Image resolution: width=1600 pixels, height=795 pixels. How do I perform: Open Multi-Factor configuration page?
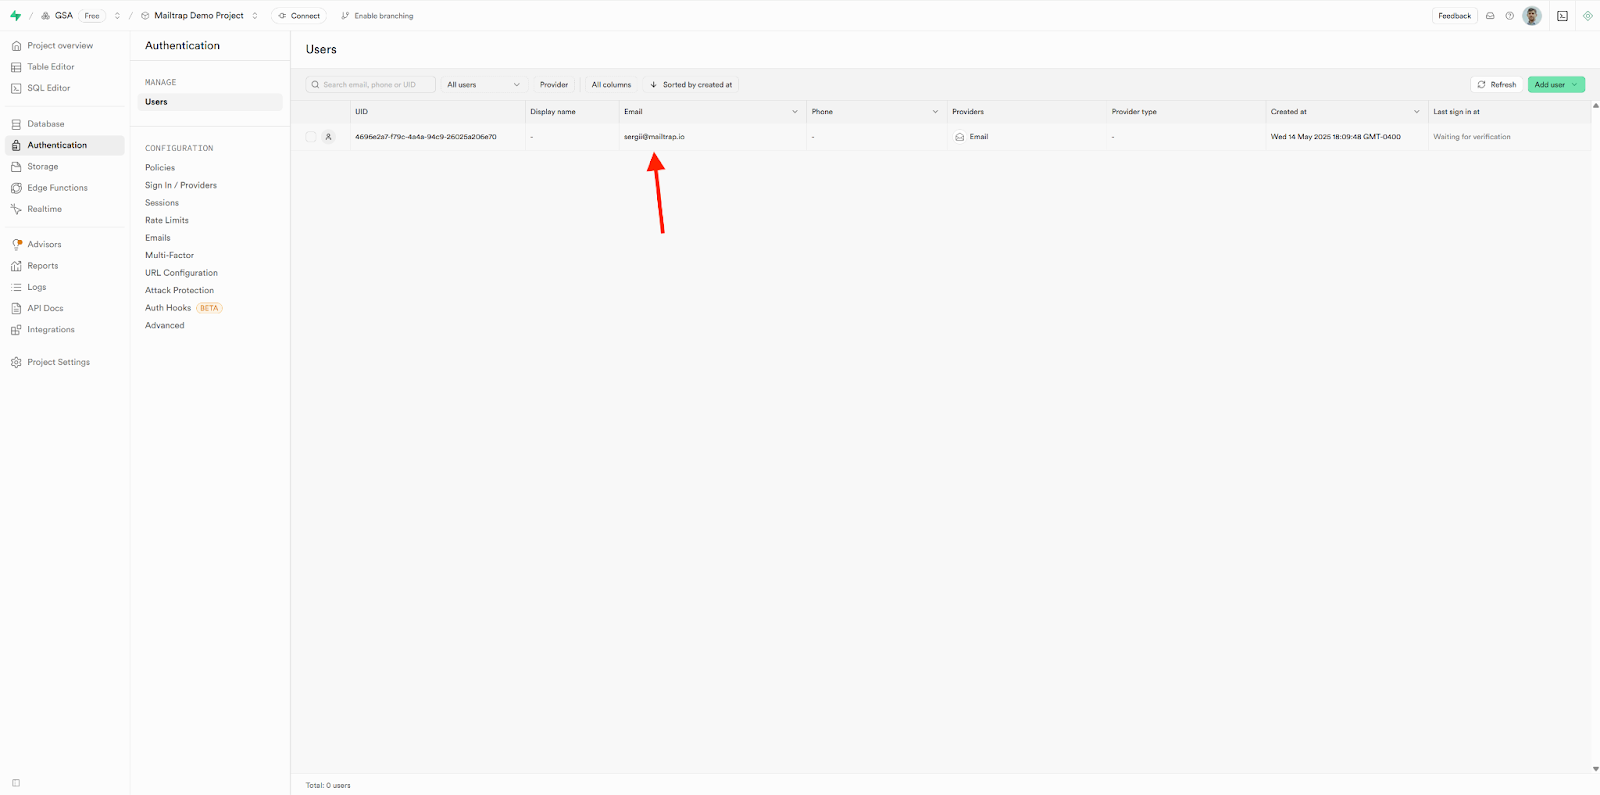pos(170,255)
